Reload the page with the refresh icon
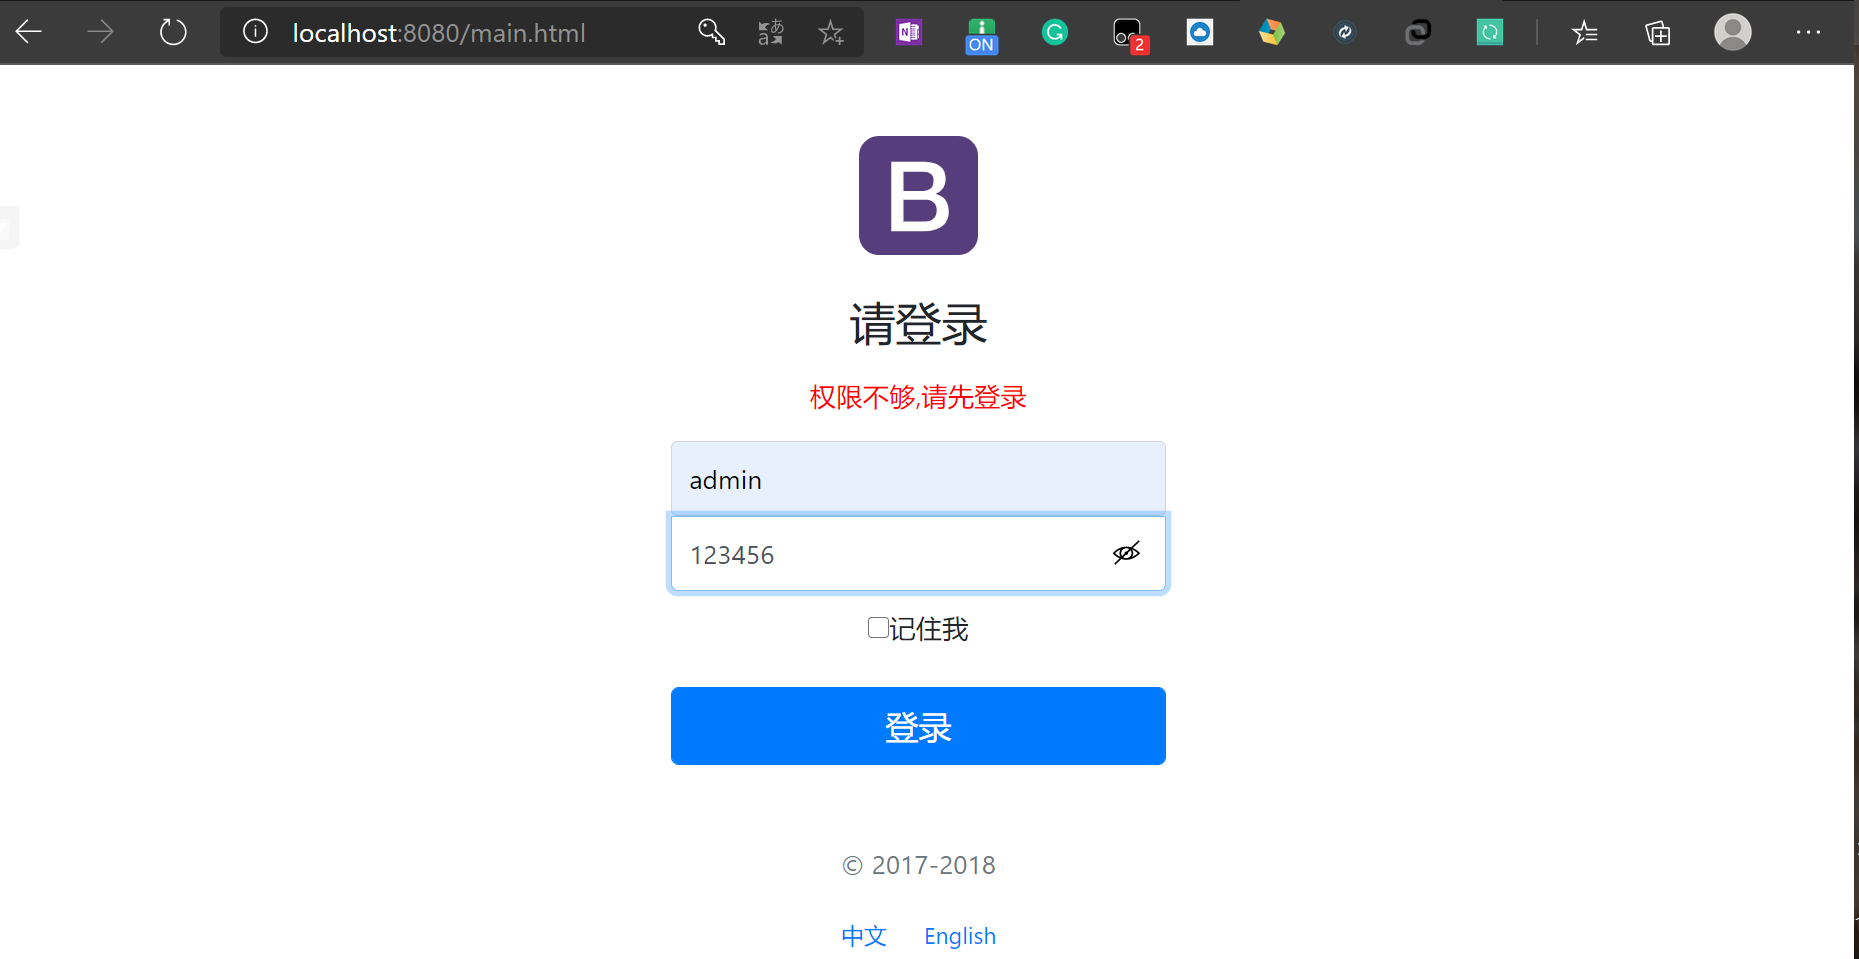Screen dimensions: 1859x959 tap(173, 32)
